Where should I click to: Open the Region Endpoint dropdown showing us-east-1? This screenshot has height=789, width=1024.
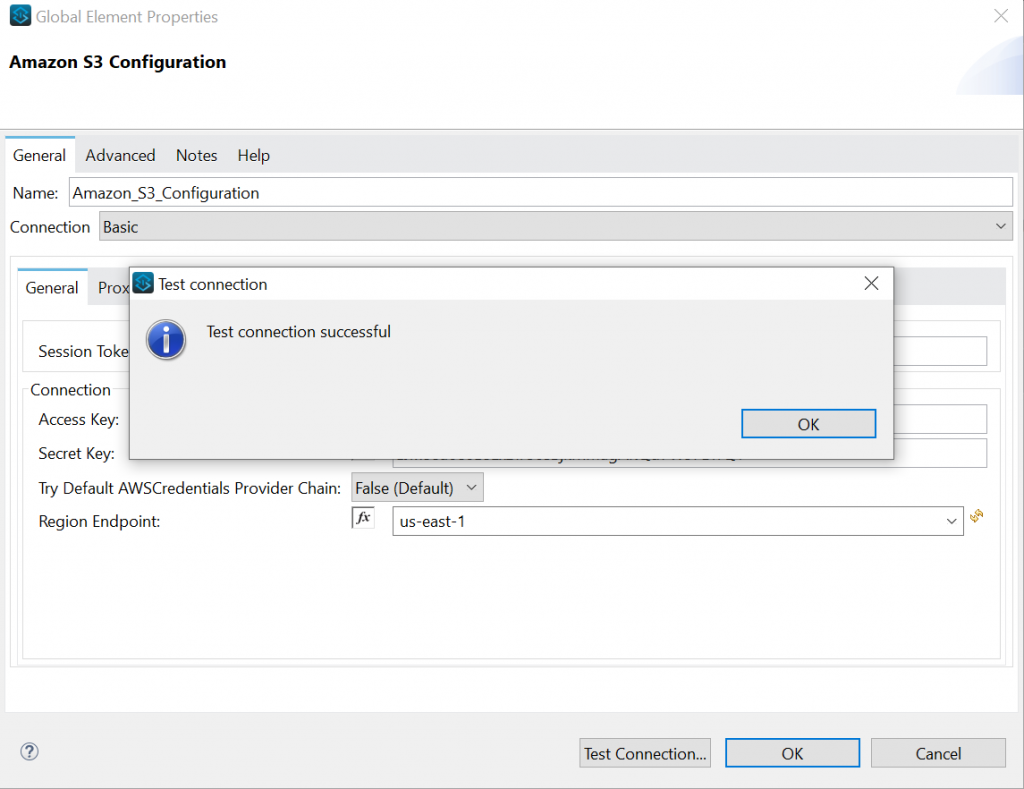pos(675,521)
